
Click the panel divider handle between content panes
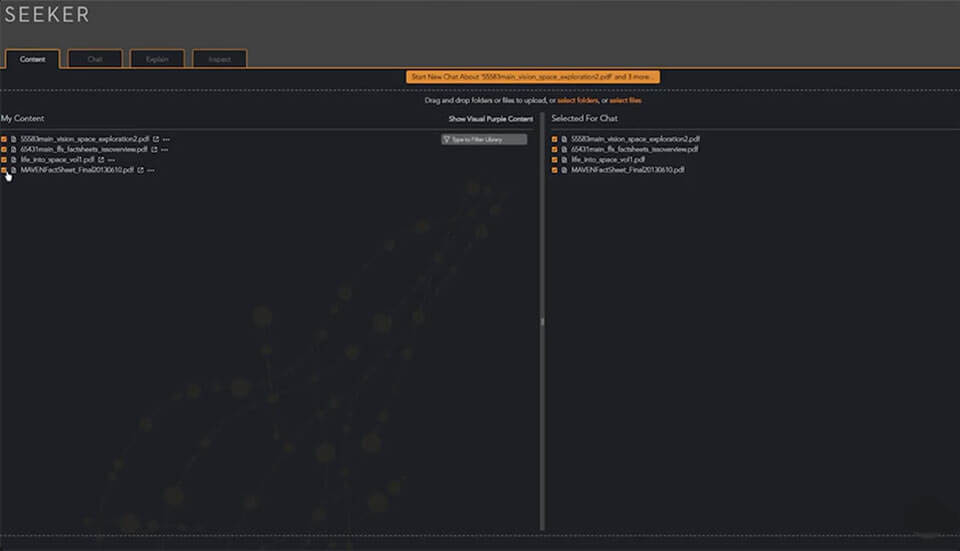(543, 321)
